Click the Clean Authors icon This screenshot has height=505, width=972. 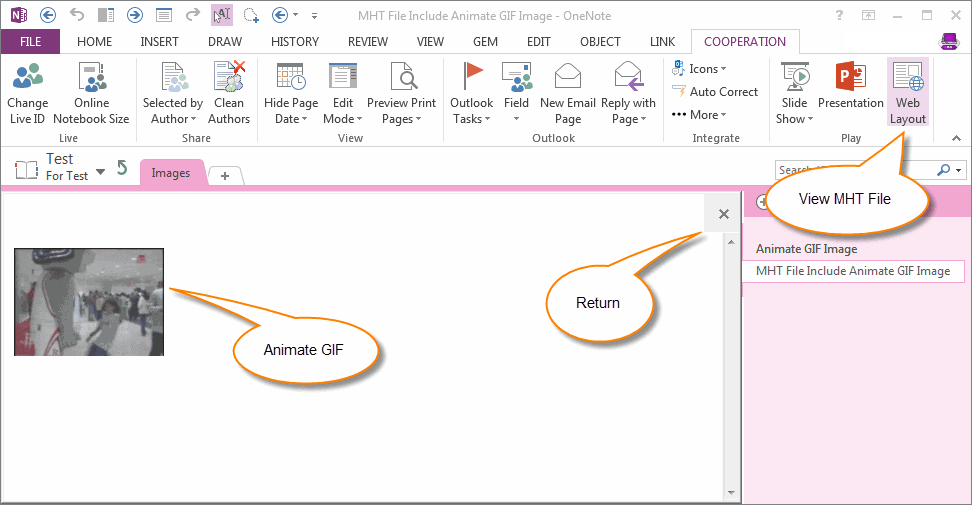(x=229, y=78)
